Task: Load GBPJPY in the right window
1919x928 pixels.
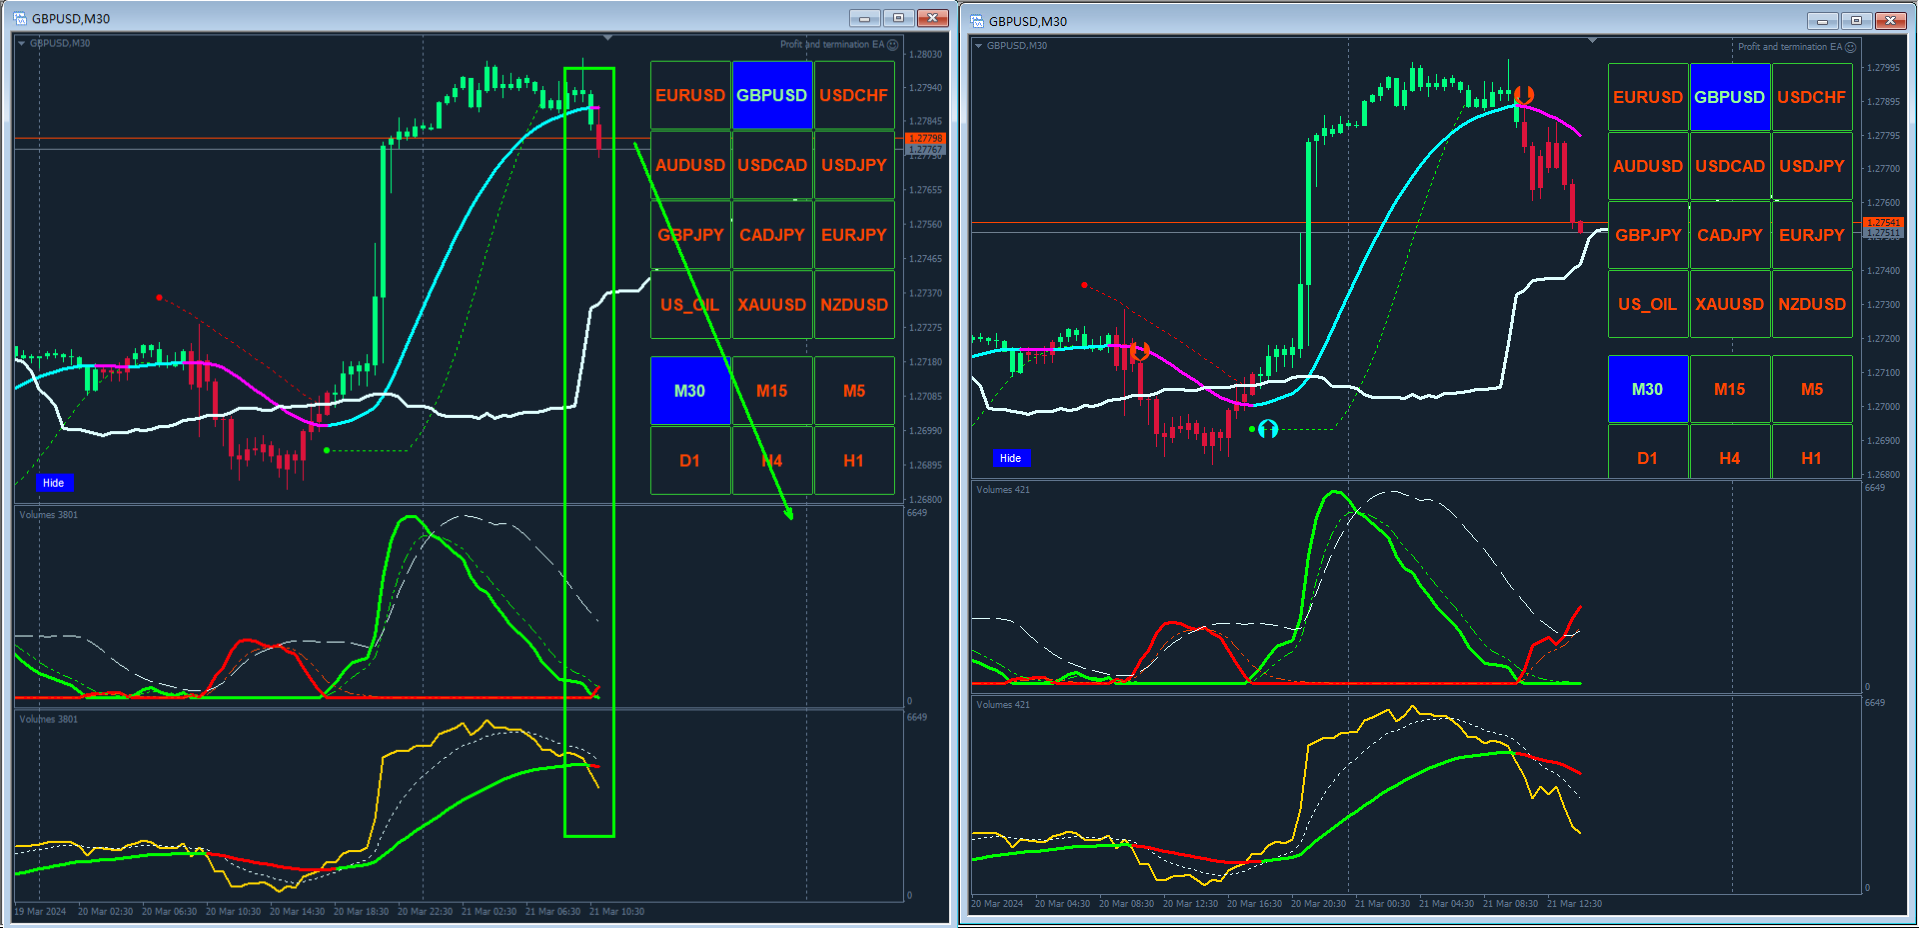Action: (1648, 235)
